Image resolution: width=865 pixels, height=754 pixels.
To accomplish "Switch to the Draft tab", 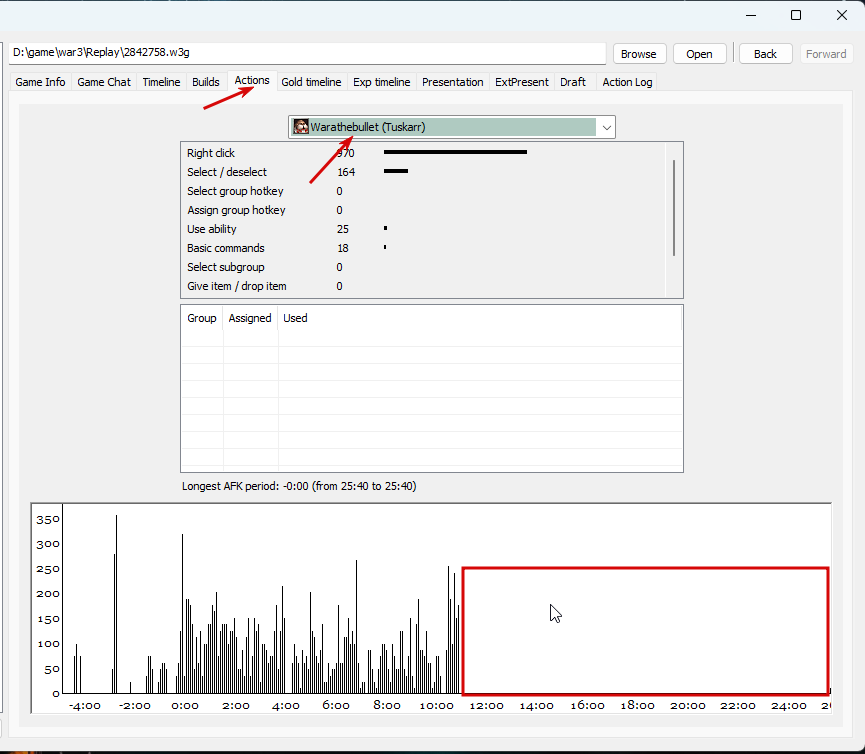I will coord(573,82).
